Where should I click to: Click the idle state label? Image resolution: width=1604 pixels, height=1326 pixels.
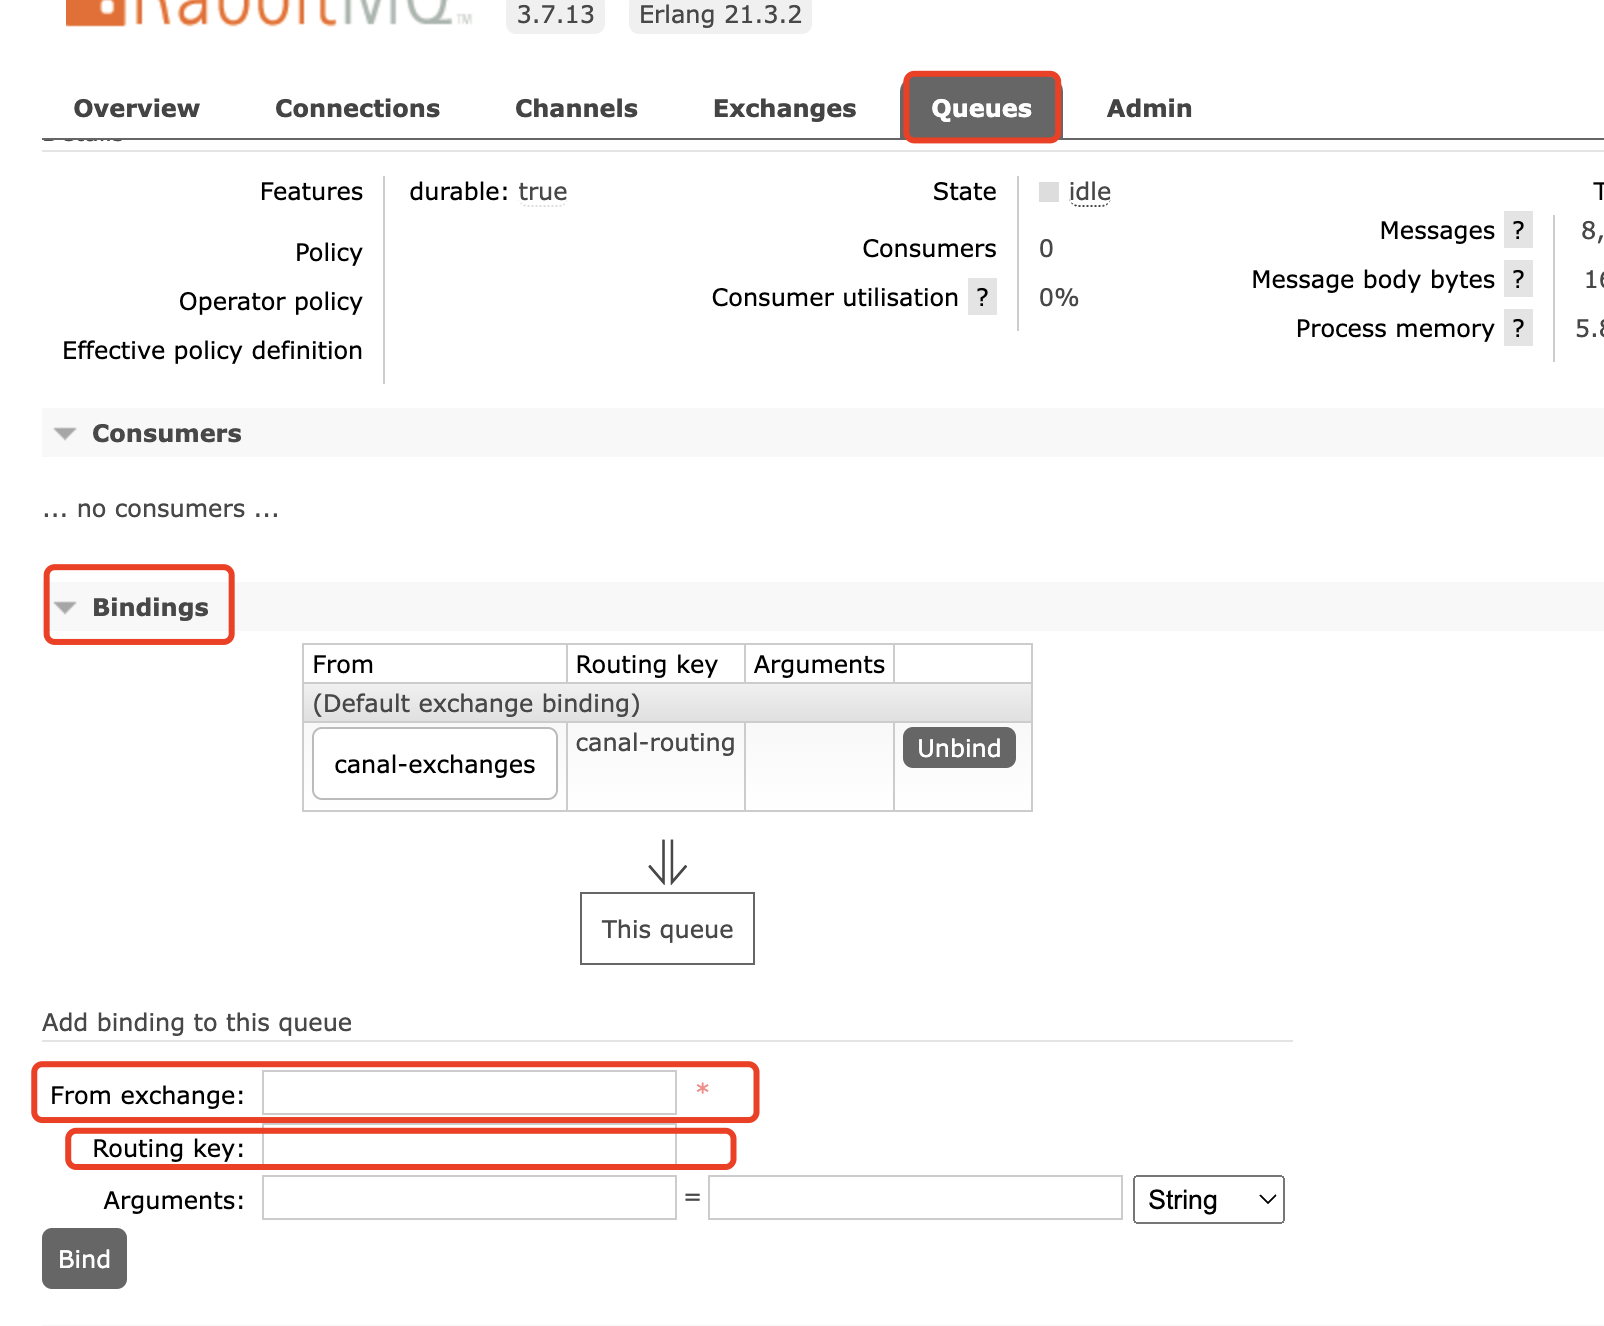pyautogui.click(x=1089, y=191)
